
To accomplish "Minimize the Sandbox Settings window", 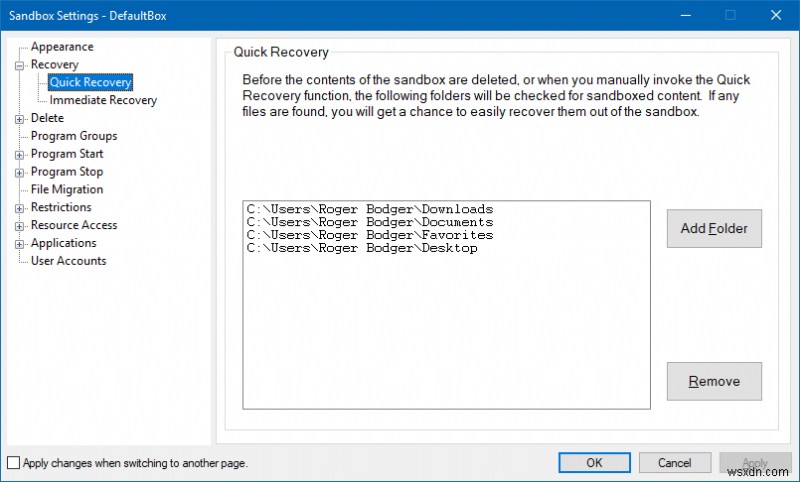I will (686, 15).
